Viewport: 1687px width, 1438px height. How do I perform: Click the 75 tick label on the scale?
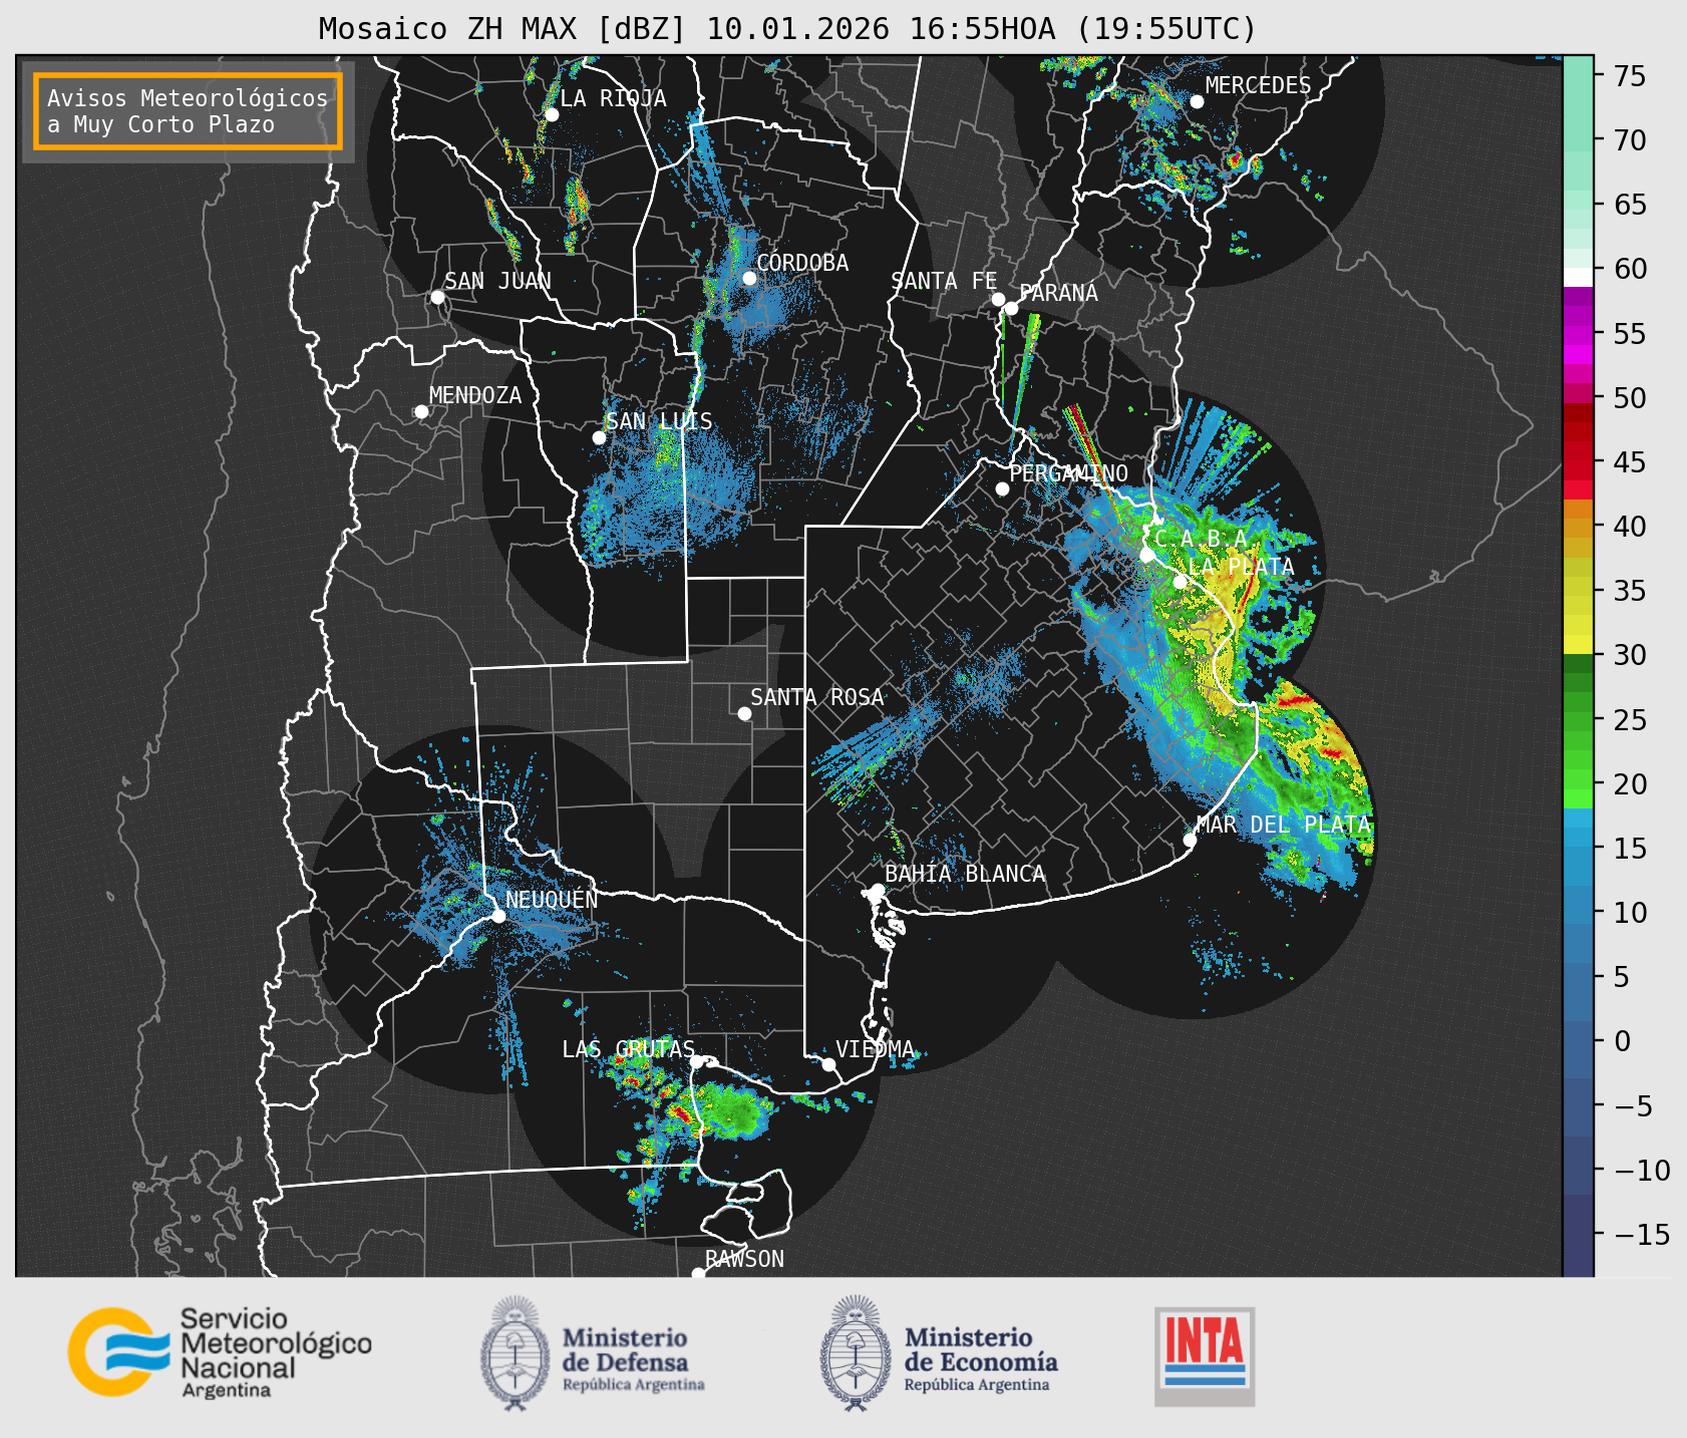pyautogui.click(x=1629, y=76)
